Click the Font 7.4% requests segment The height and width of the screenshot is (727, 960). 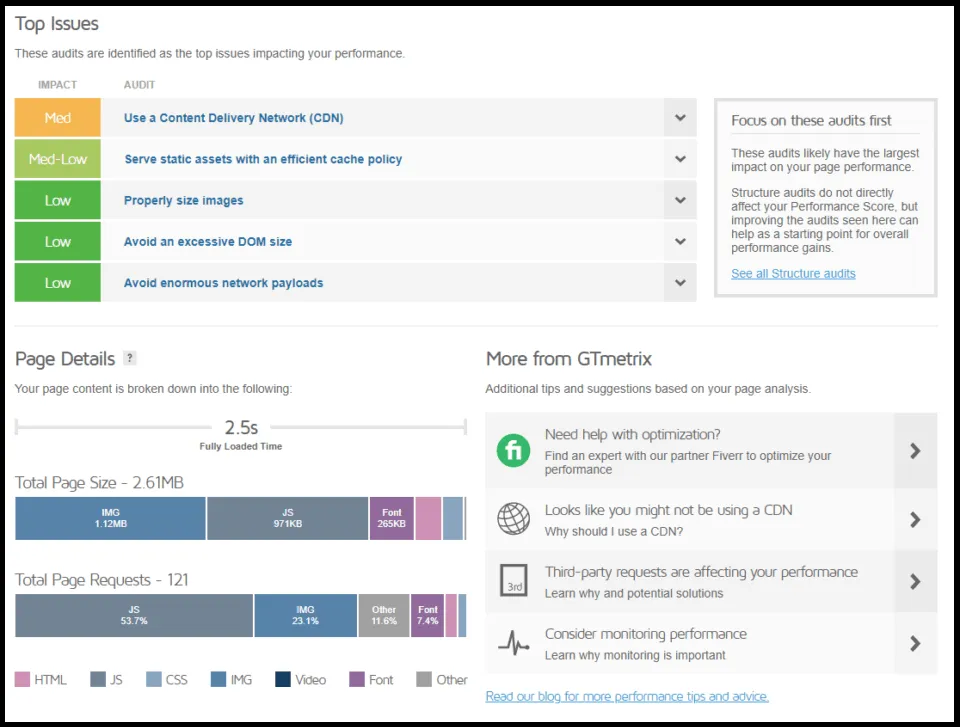coord(427,616)
